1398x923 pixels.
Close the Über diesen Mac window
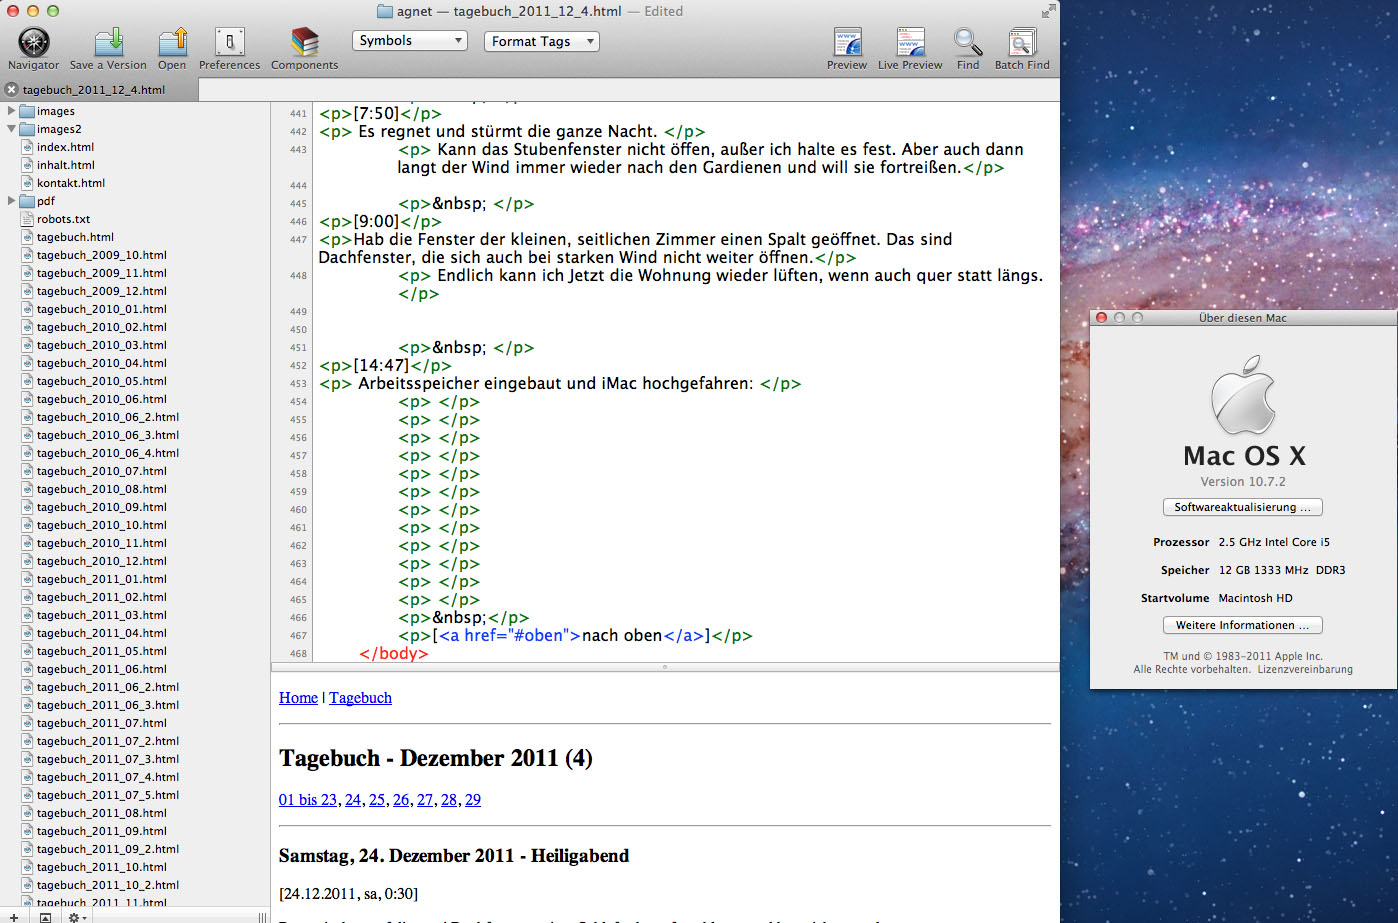coord(1101,318)
